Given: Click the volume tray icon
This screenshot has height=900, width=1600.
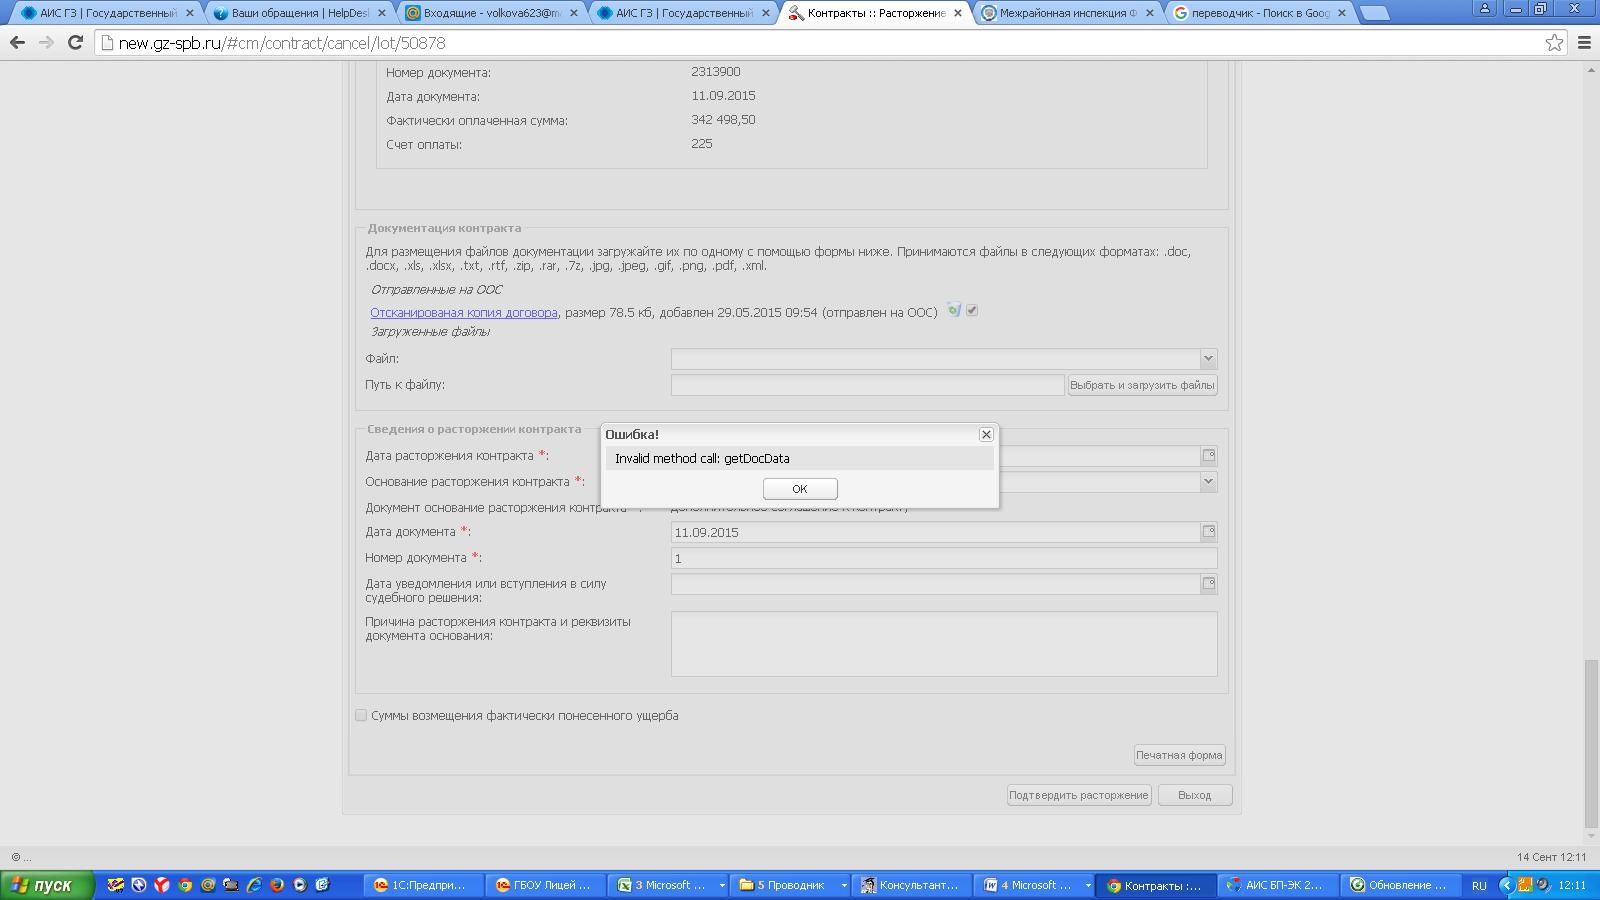Looking at the screenshot, I should [x=1543, y=885].
